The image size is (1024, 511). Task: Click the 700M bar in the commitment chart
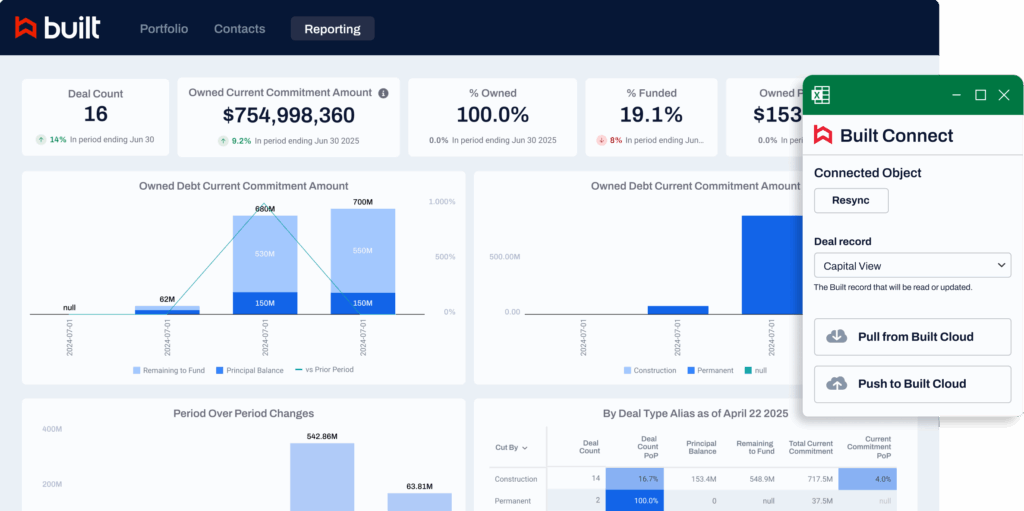(362, 260)
